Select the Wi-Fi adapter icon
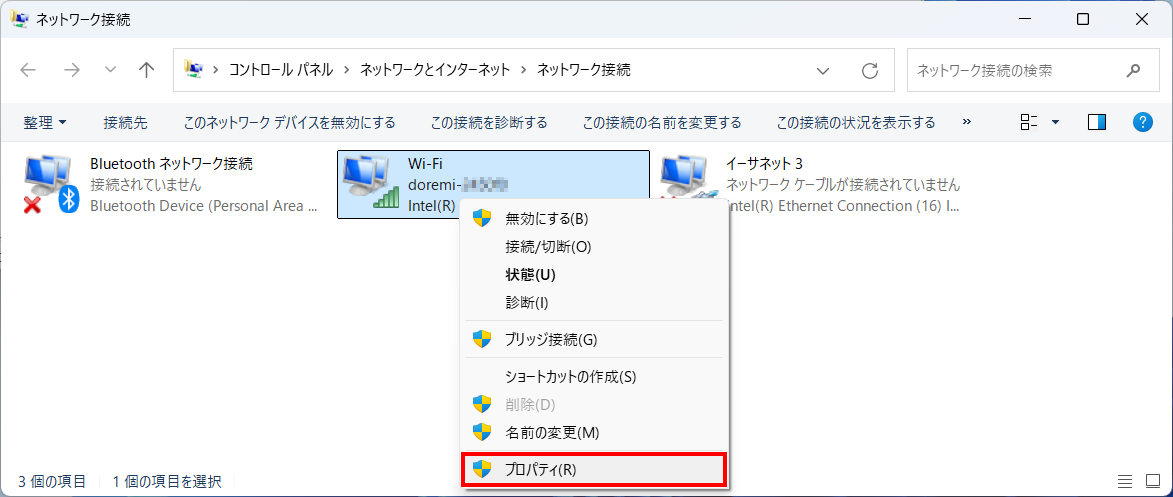 (372, 184)
